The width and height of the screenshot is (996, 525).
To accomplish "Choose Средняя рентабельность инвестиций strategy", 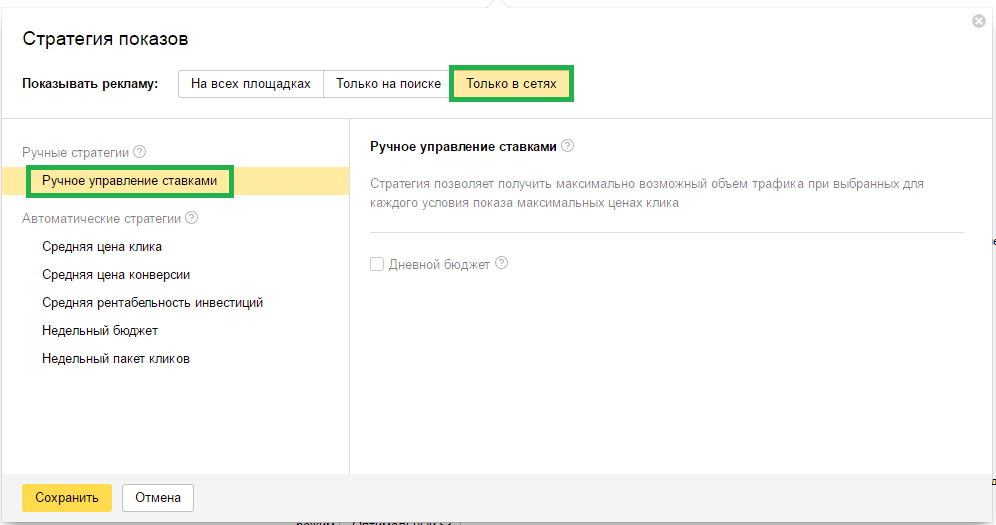I will [152, 302].
